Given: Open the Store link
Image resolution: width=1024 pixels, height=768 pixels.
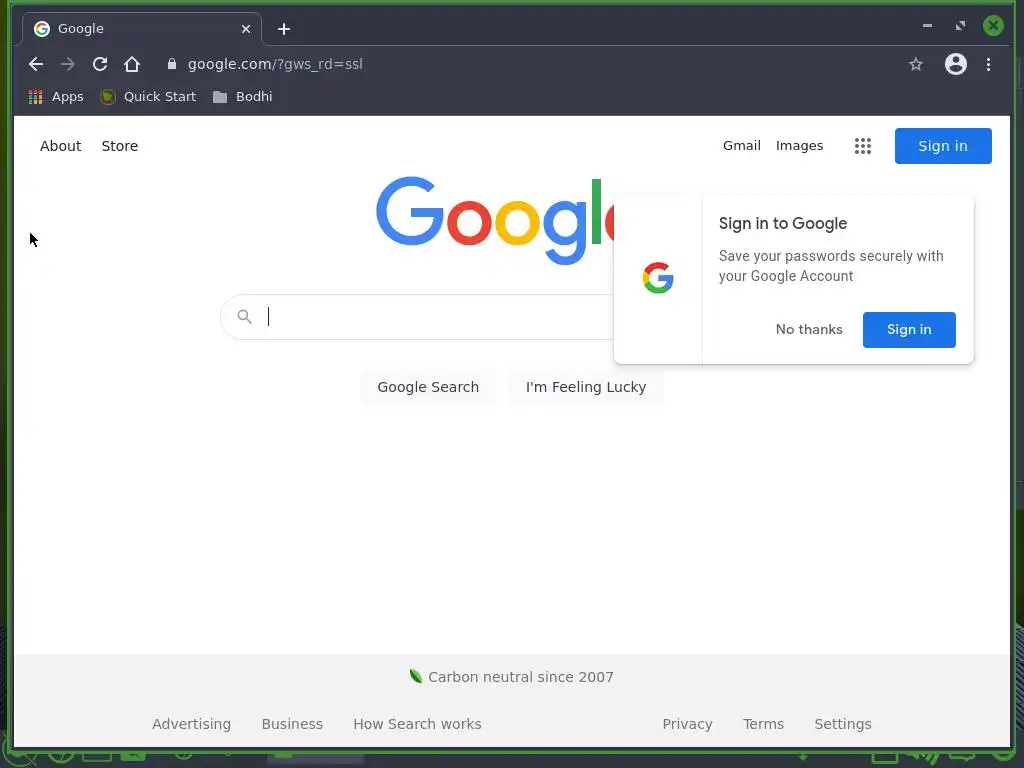Looking at the screenshot, I should (120, 146).
